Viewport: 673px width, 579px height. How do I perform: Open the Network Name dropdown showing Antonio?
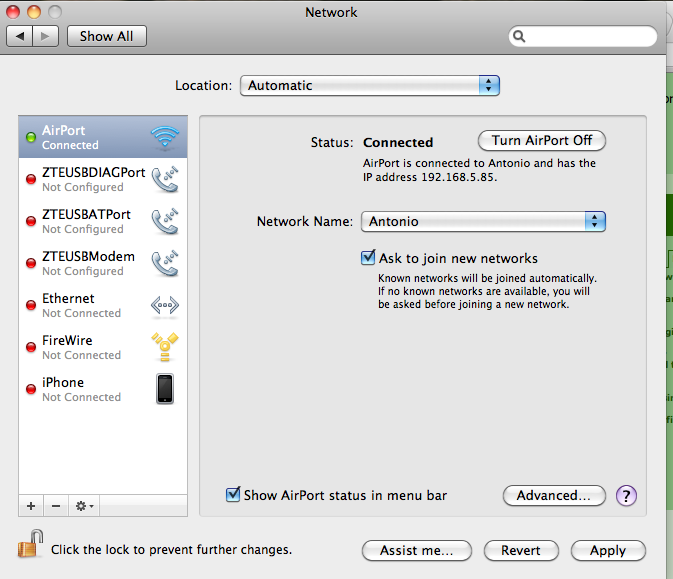coord(483,221)
